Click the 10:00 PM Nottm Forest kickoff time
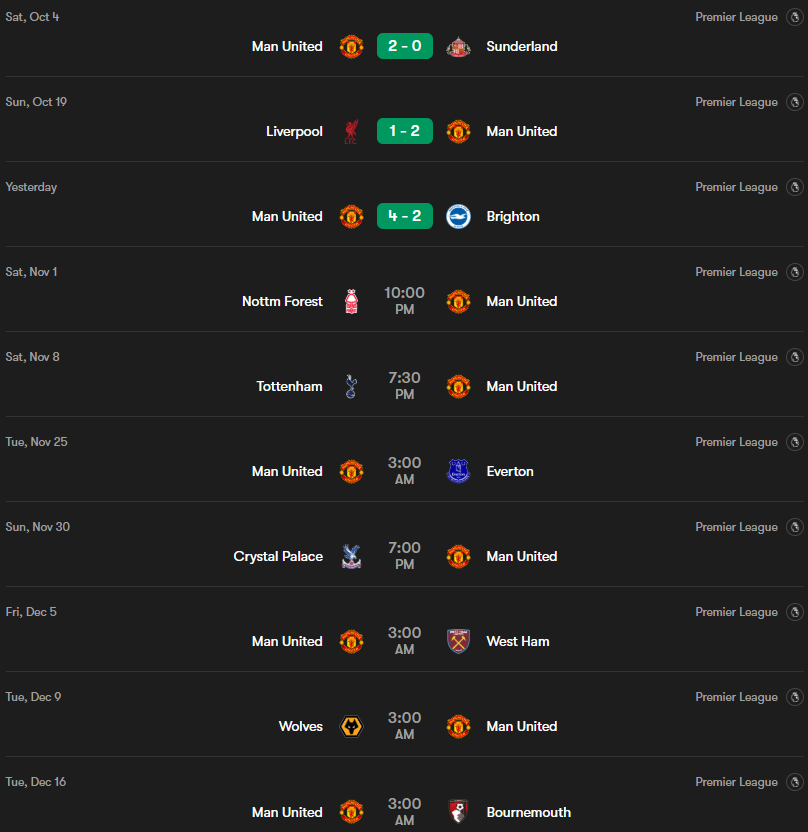The width and height of the screenshot is (808, 832). coord(405,301)
